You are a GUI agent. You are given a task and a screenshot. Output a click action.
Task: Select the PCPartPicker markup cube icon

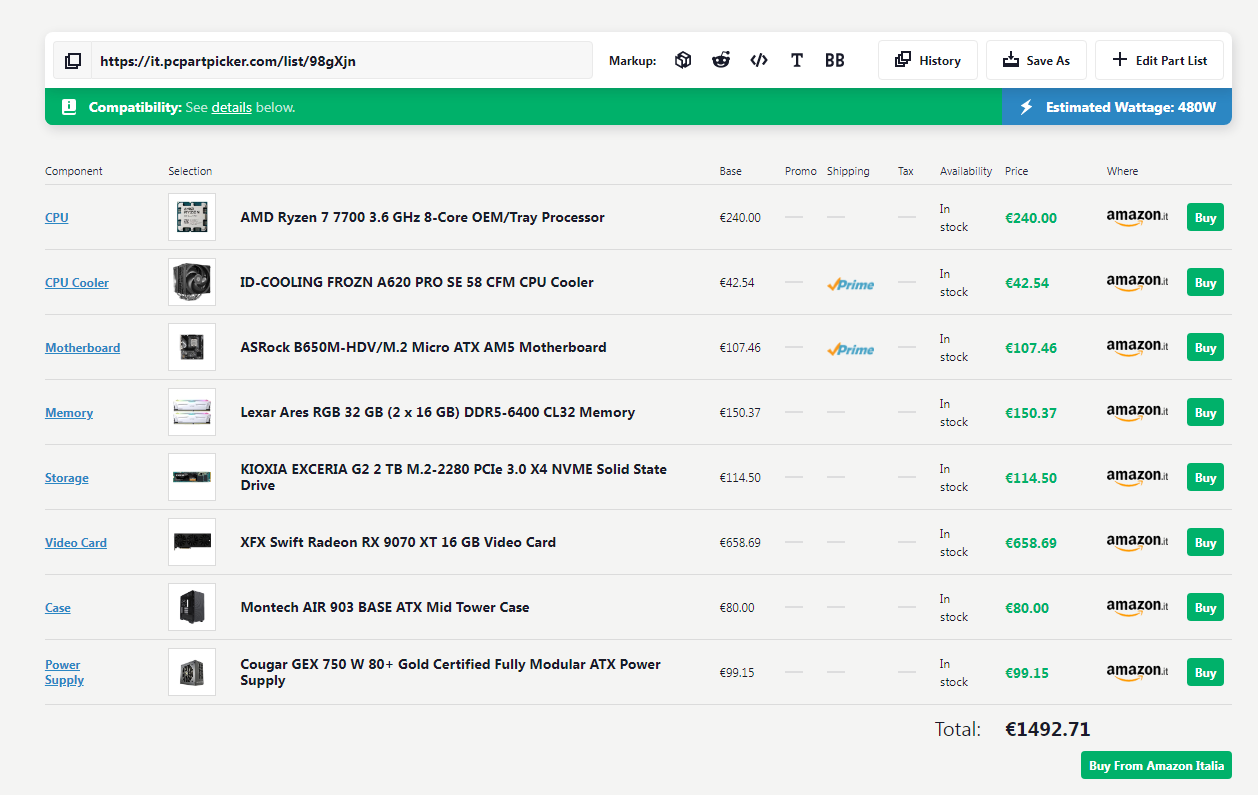click(683, 60)
